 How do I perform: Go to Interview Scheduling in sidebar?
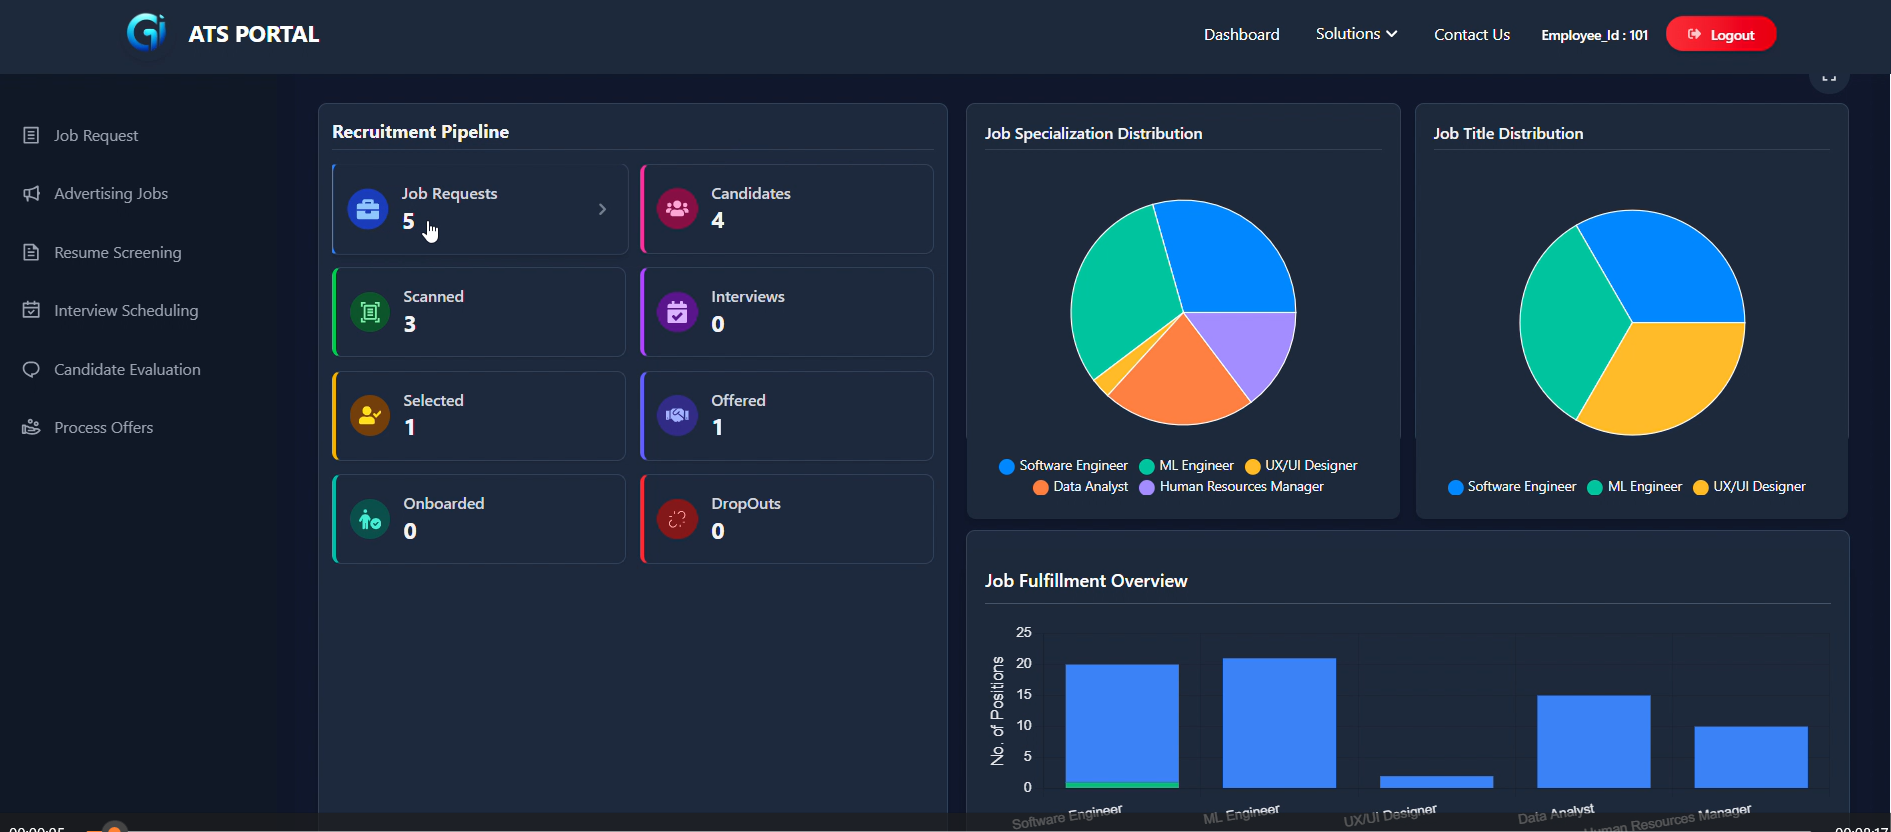[125, 311]
